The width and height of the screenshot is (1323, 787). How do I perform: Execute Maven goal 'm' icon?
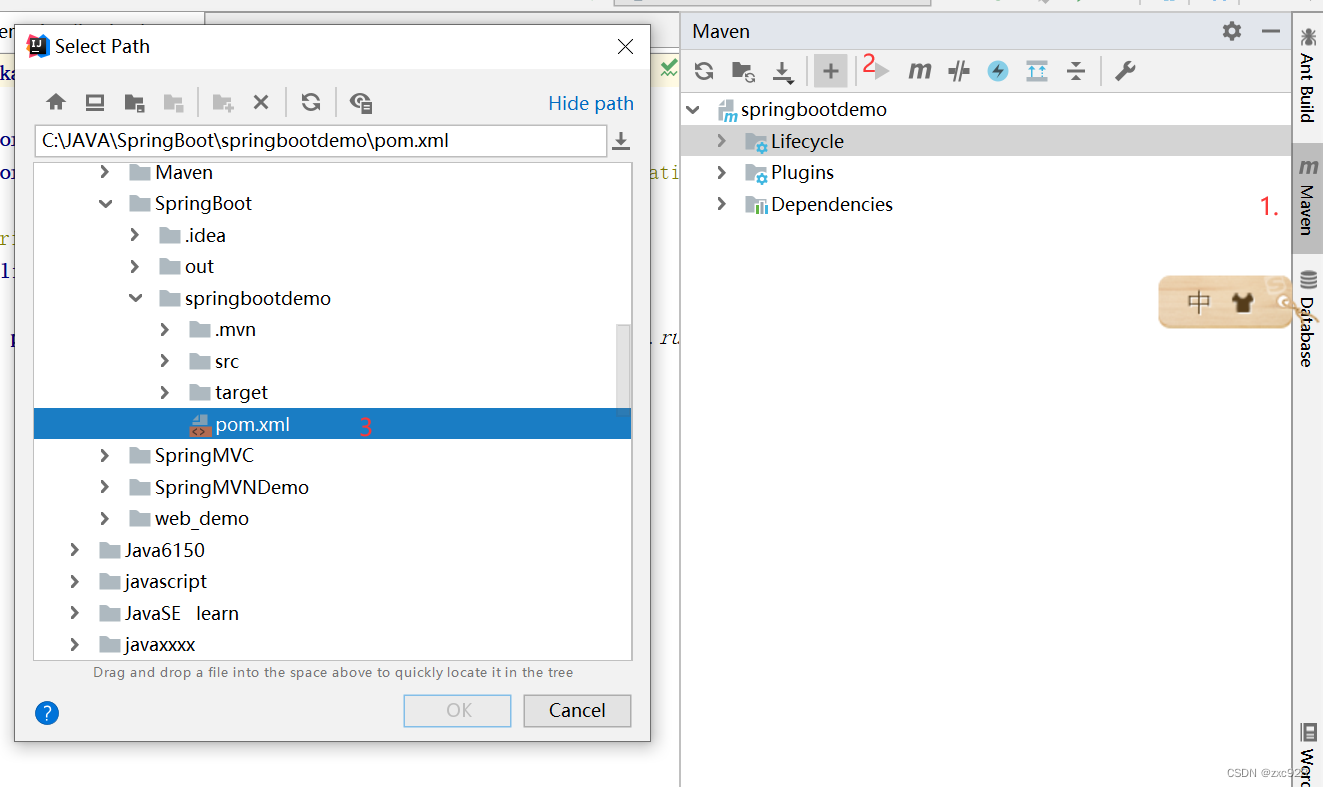[x=920, y=71]
